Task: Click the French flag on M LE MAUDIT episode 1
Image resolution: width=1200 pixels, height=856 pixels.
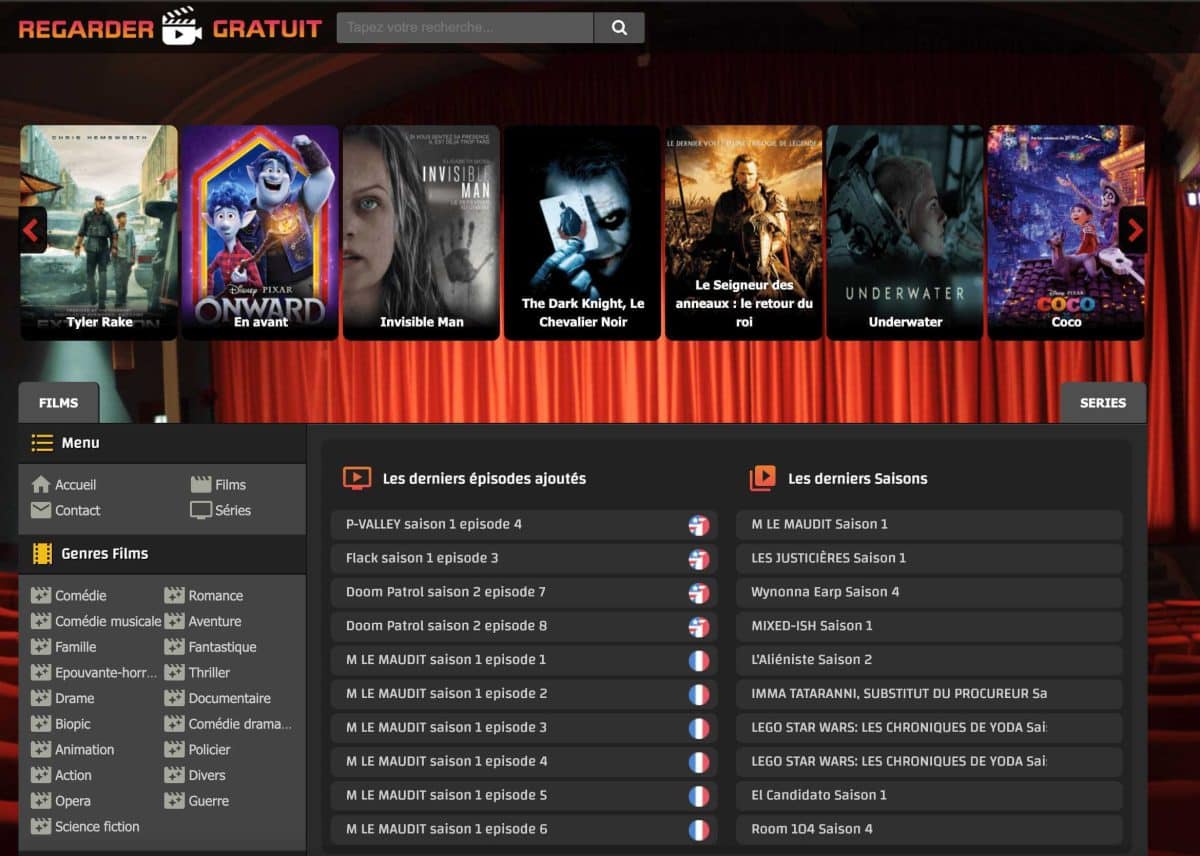Action: (x=699, y=660)
